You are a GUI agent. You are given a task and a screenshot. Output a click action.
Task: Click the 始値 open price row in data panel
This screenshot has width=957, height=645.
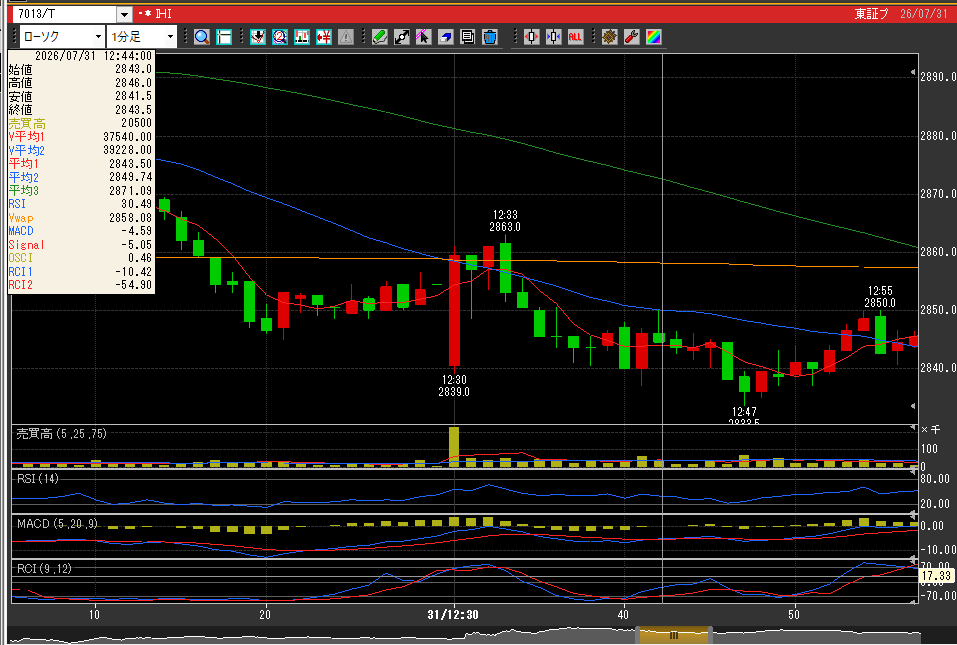pyautogui.click(x=81, y=70)
